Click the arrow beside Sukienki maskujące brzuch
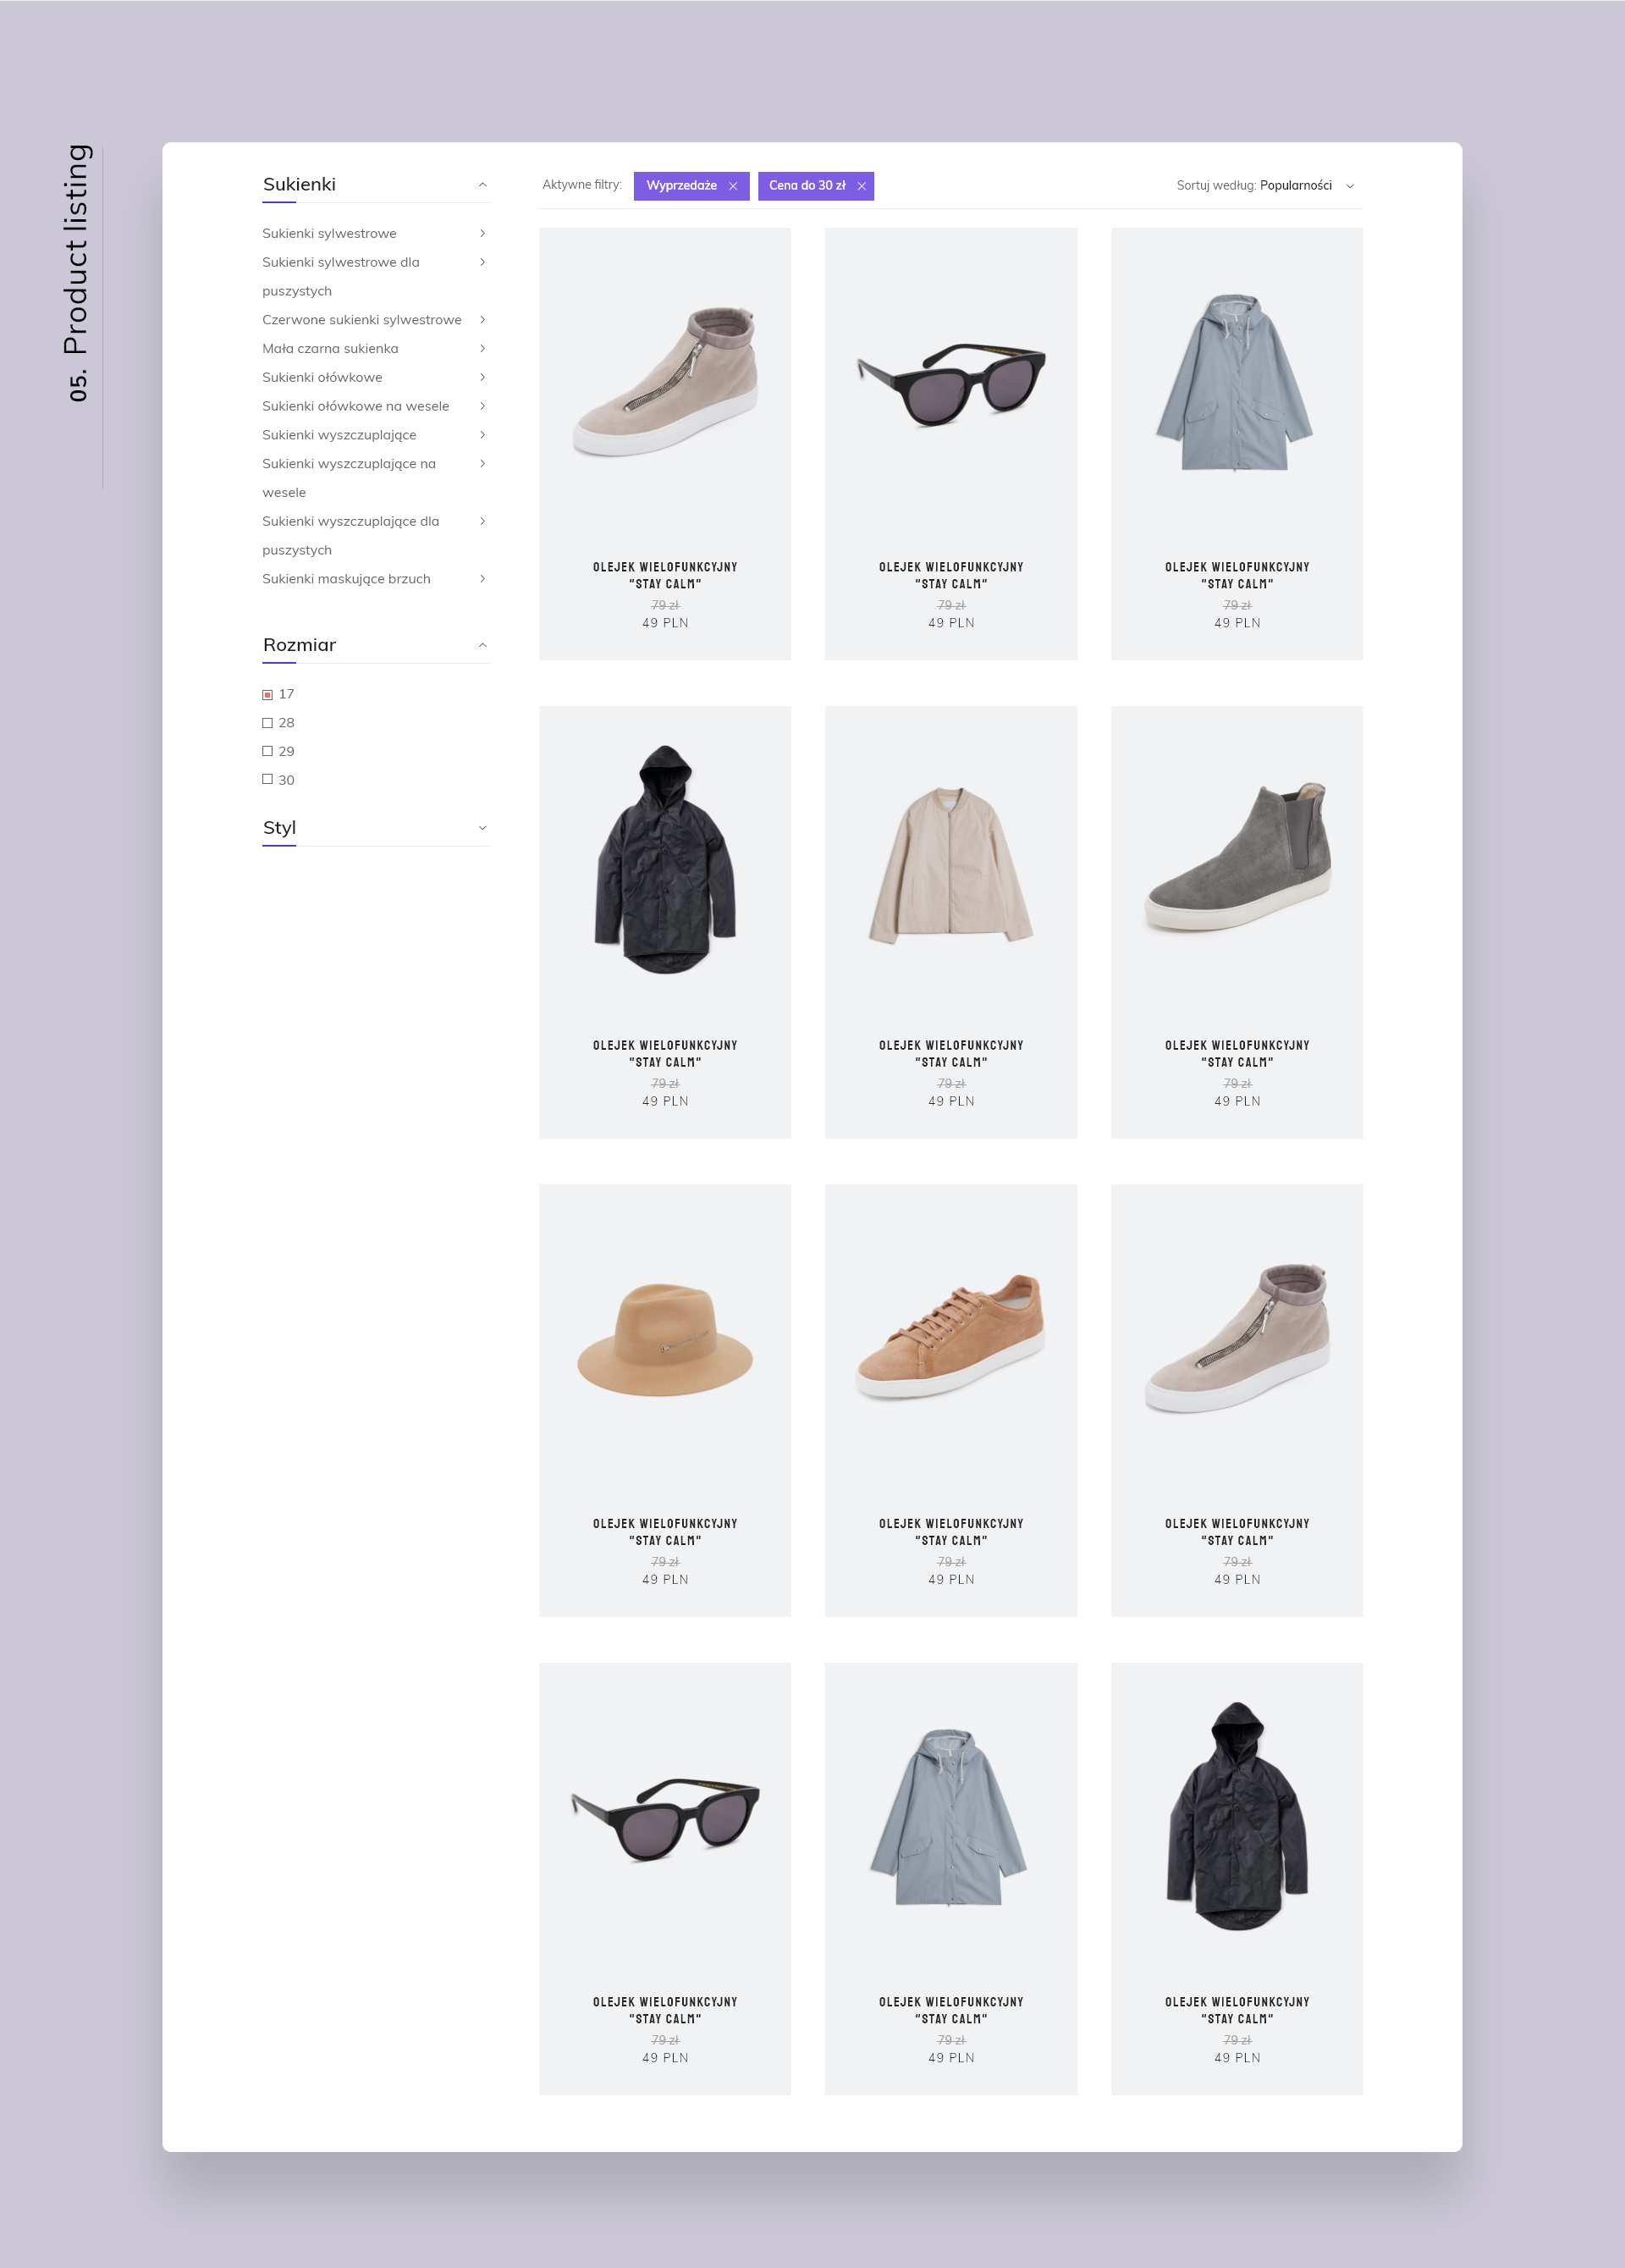 (482, 578)
